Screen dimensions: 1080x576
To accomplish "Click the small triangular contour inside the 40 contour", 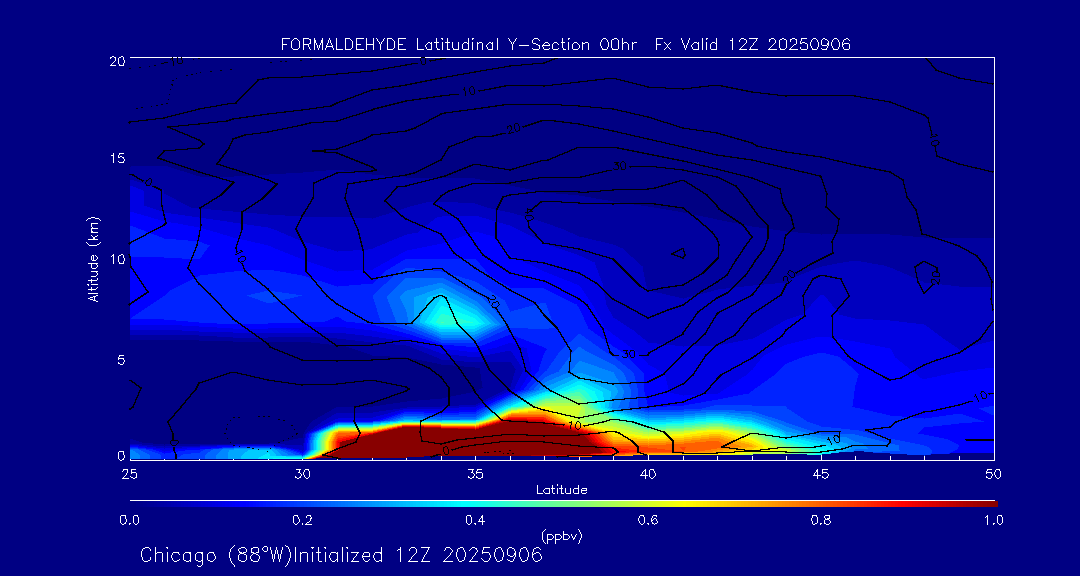I will coord(679,253).
